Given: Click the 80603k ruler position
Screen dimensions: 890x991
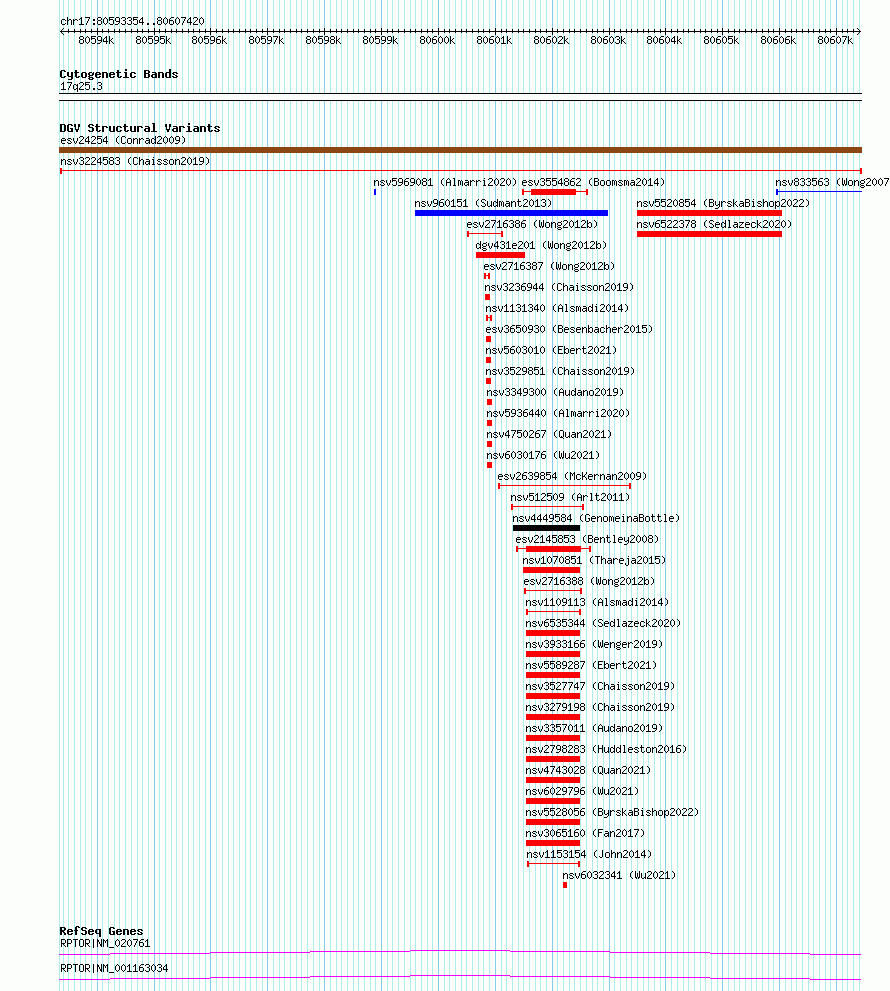Looking at the screenshot, I should (608, 40).
